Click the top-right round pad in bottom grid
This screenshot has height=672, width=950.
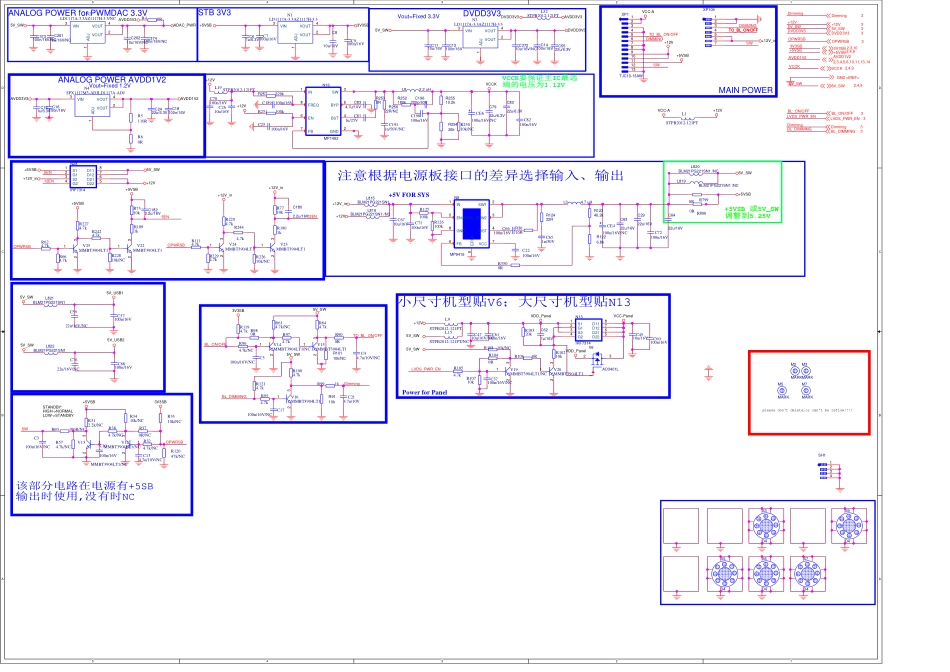850,525
